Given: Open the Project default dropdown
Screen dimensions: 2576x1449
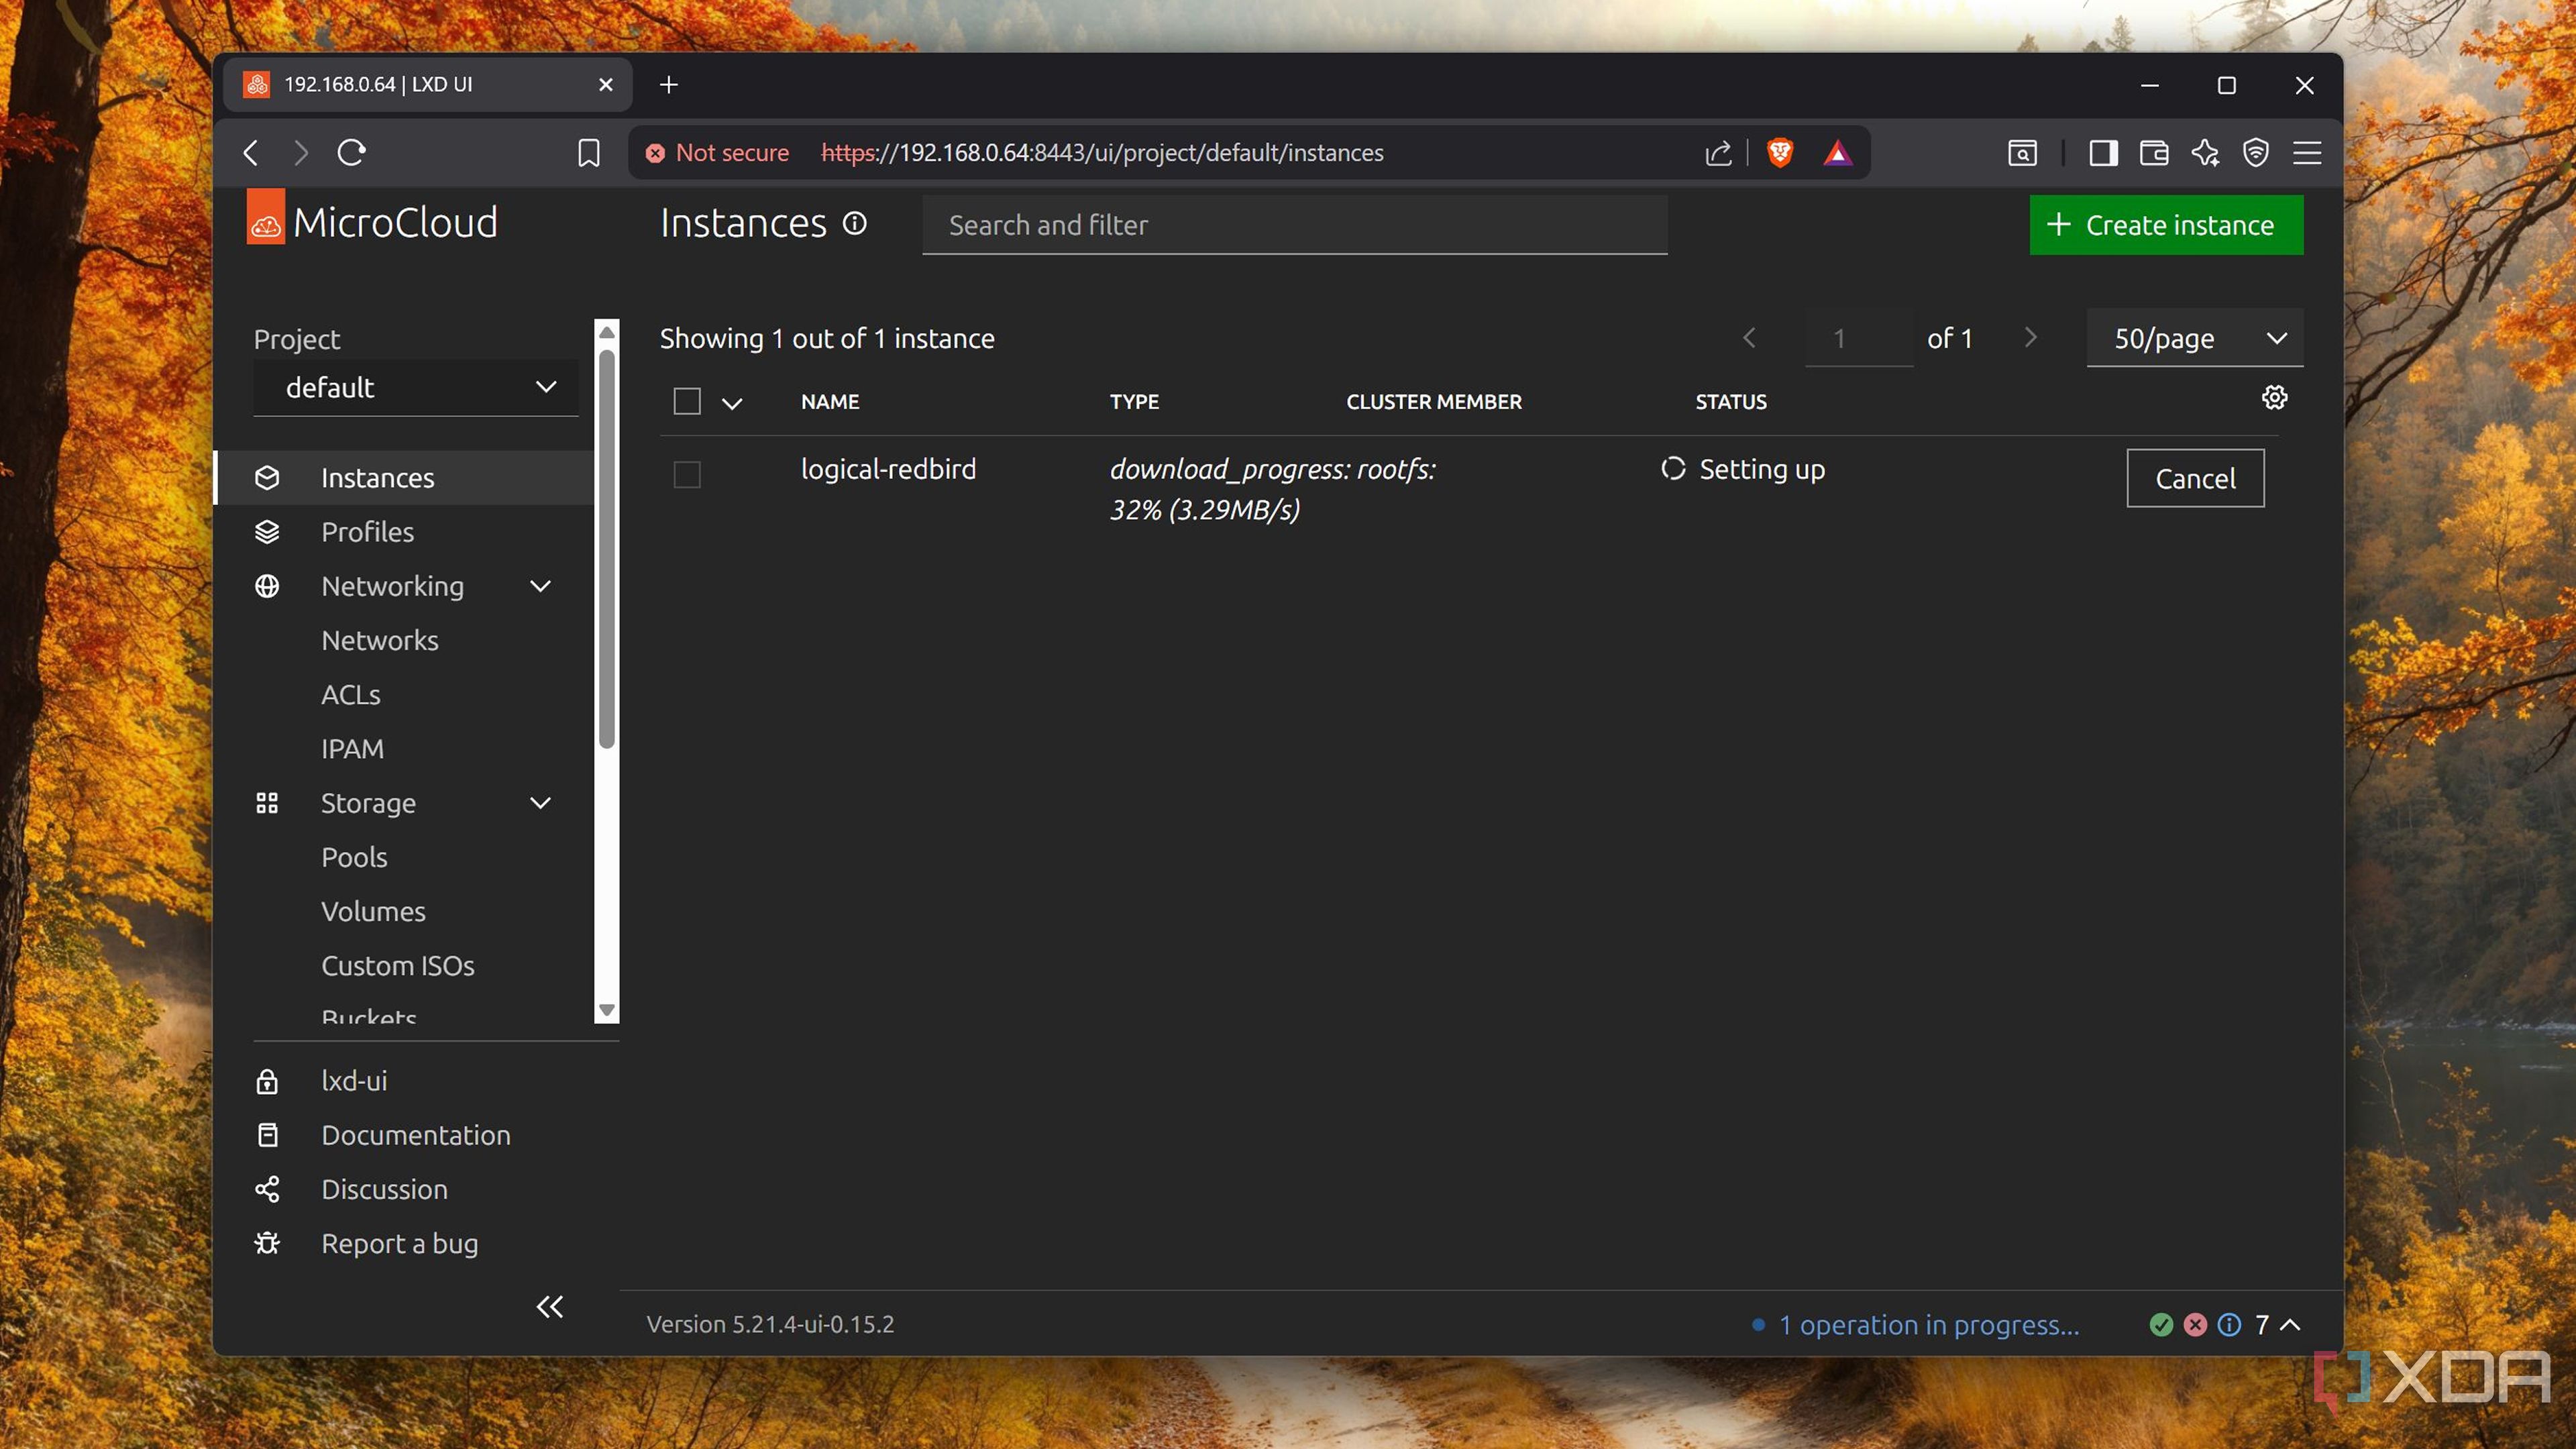Looking at the screenshot, I should (x=416, y=388).
